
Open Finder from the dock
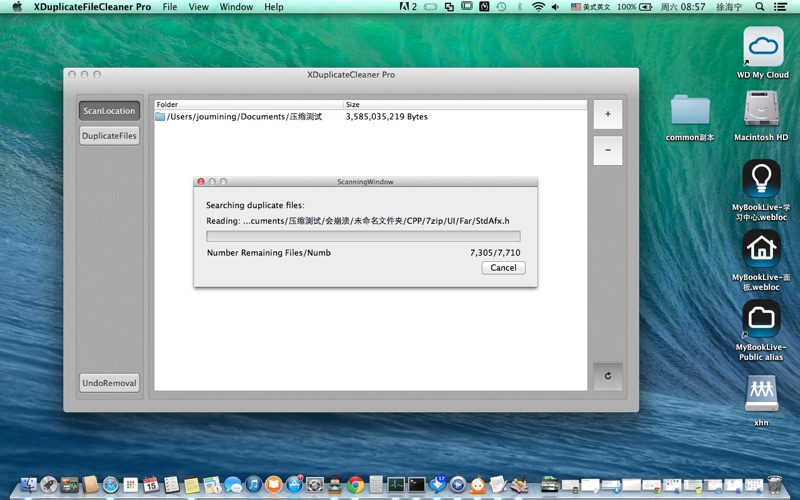point(27,485)
